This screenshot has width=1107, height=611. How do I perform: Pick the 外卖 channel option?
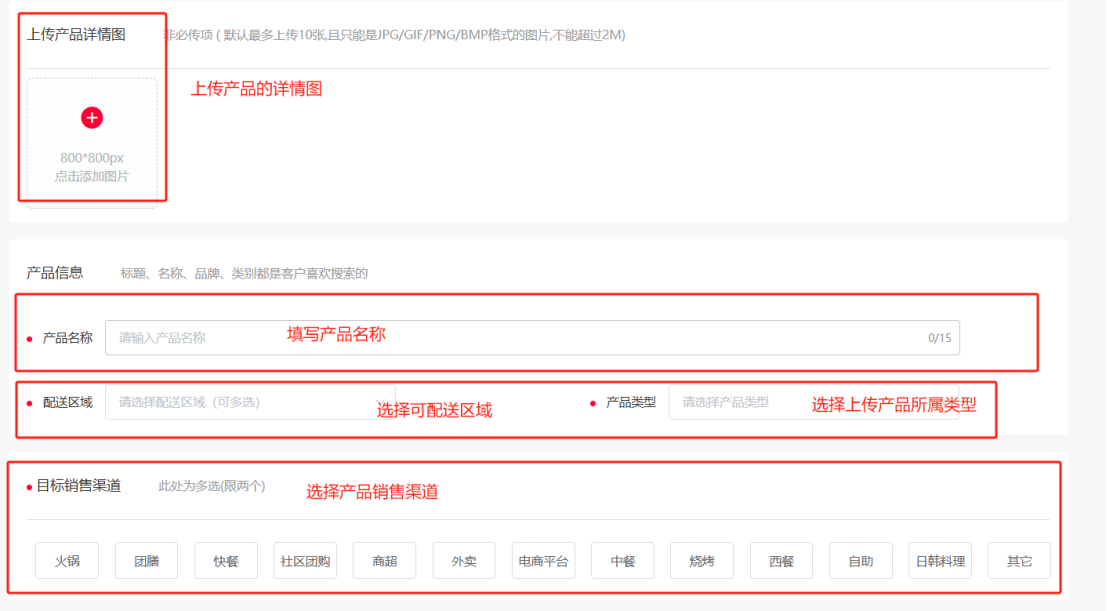464,561
